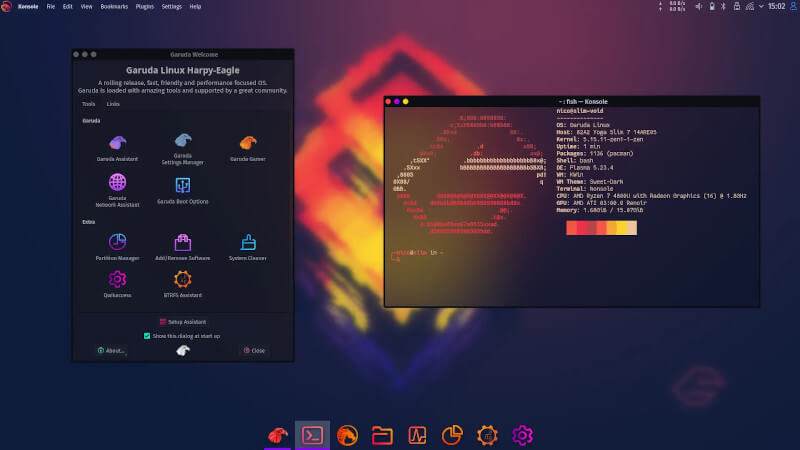The width and height of the screenshot is (800, 450).
Task: Click user icon at top-right corner
Action: (794, 6)
